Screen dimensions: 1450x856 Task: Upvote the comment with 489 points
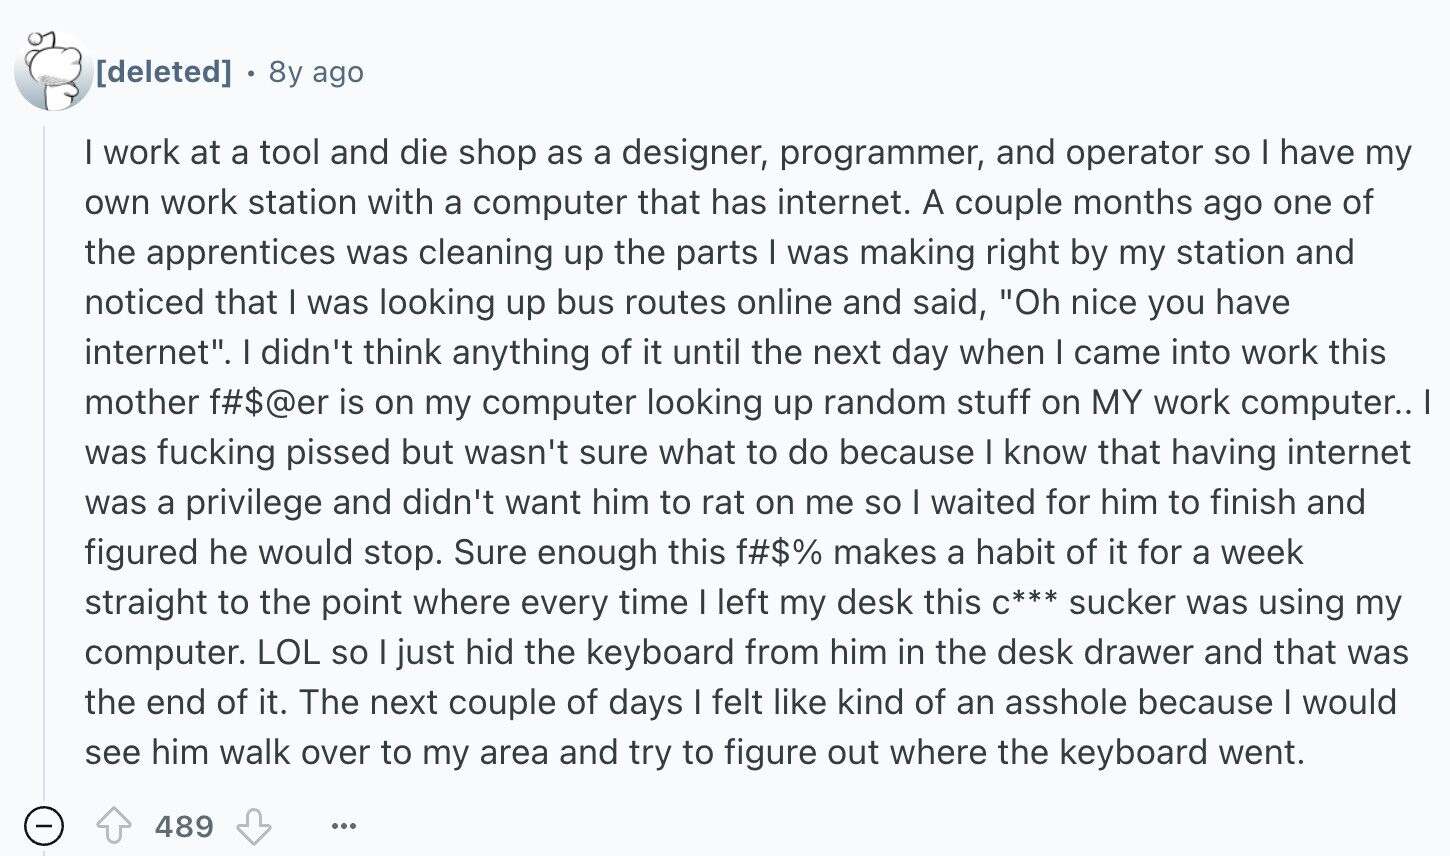click(x=113, y=826)
